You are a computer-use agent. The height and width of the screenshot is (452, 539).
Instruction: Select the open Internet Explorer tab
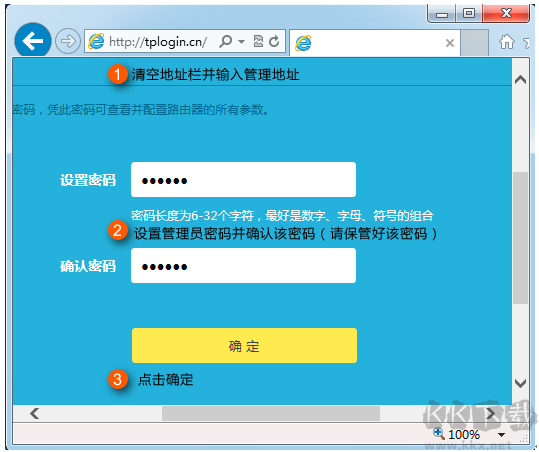point(375,43)
